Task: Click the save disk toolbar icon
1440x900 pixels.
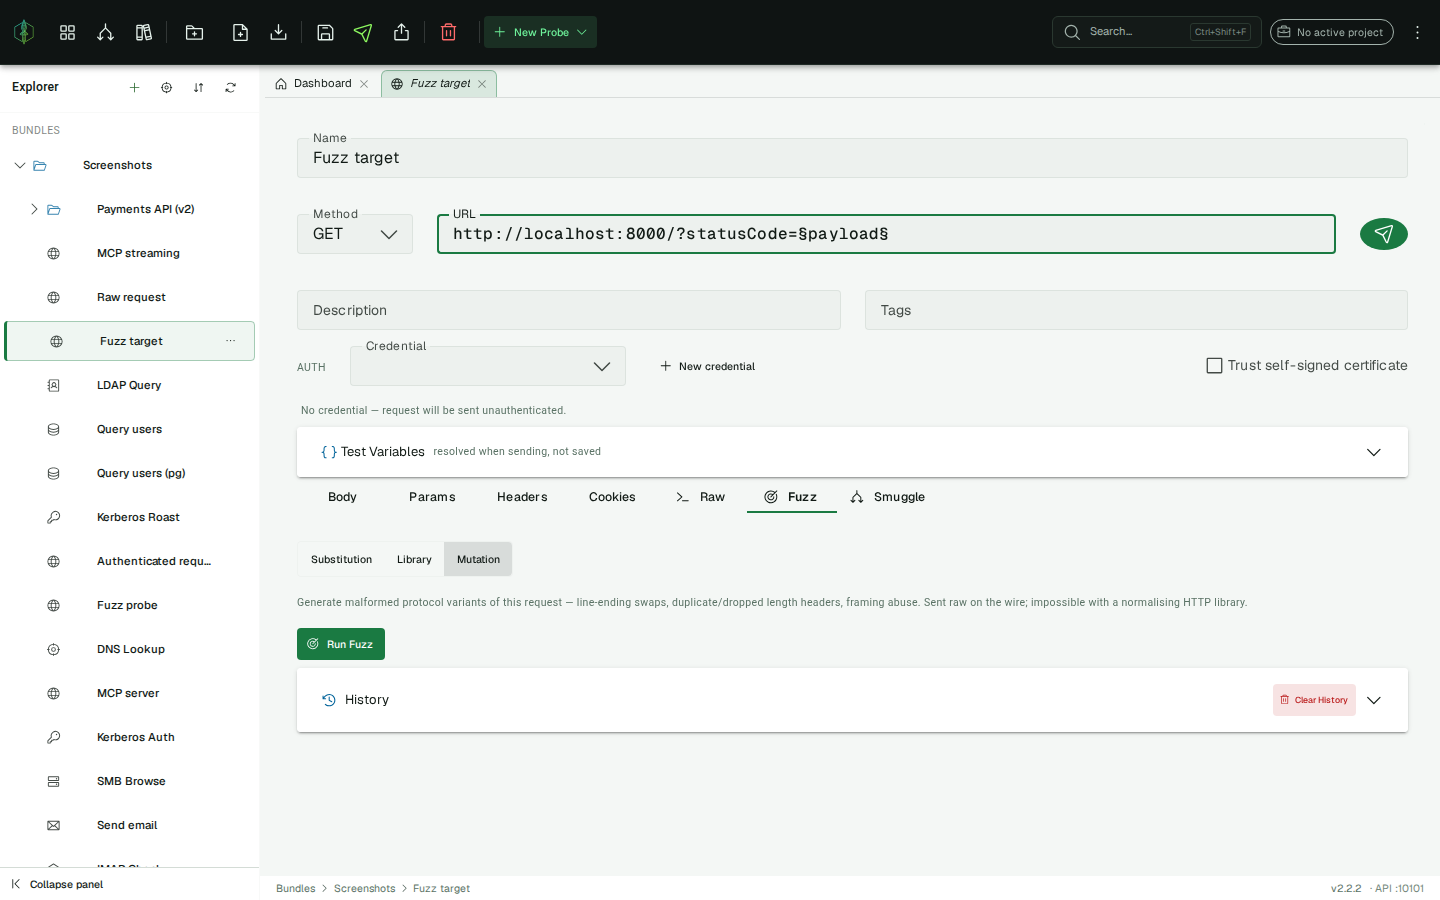Action: (325, 32)
